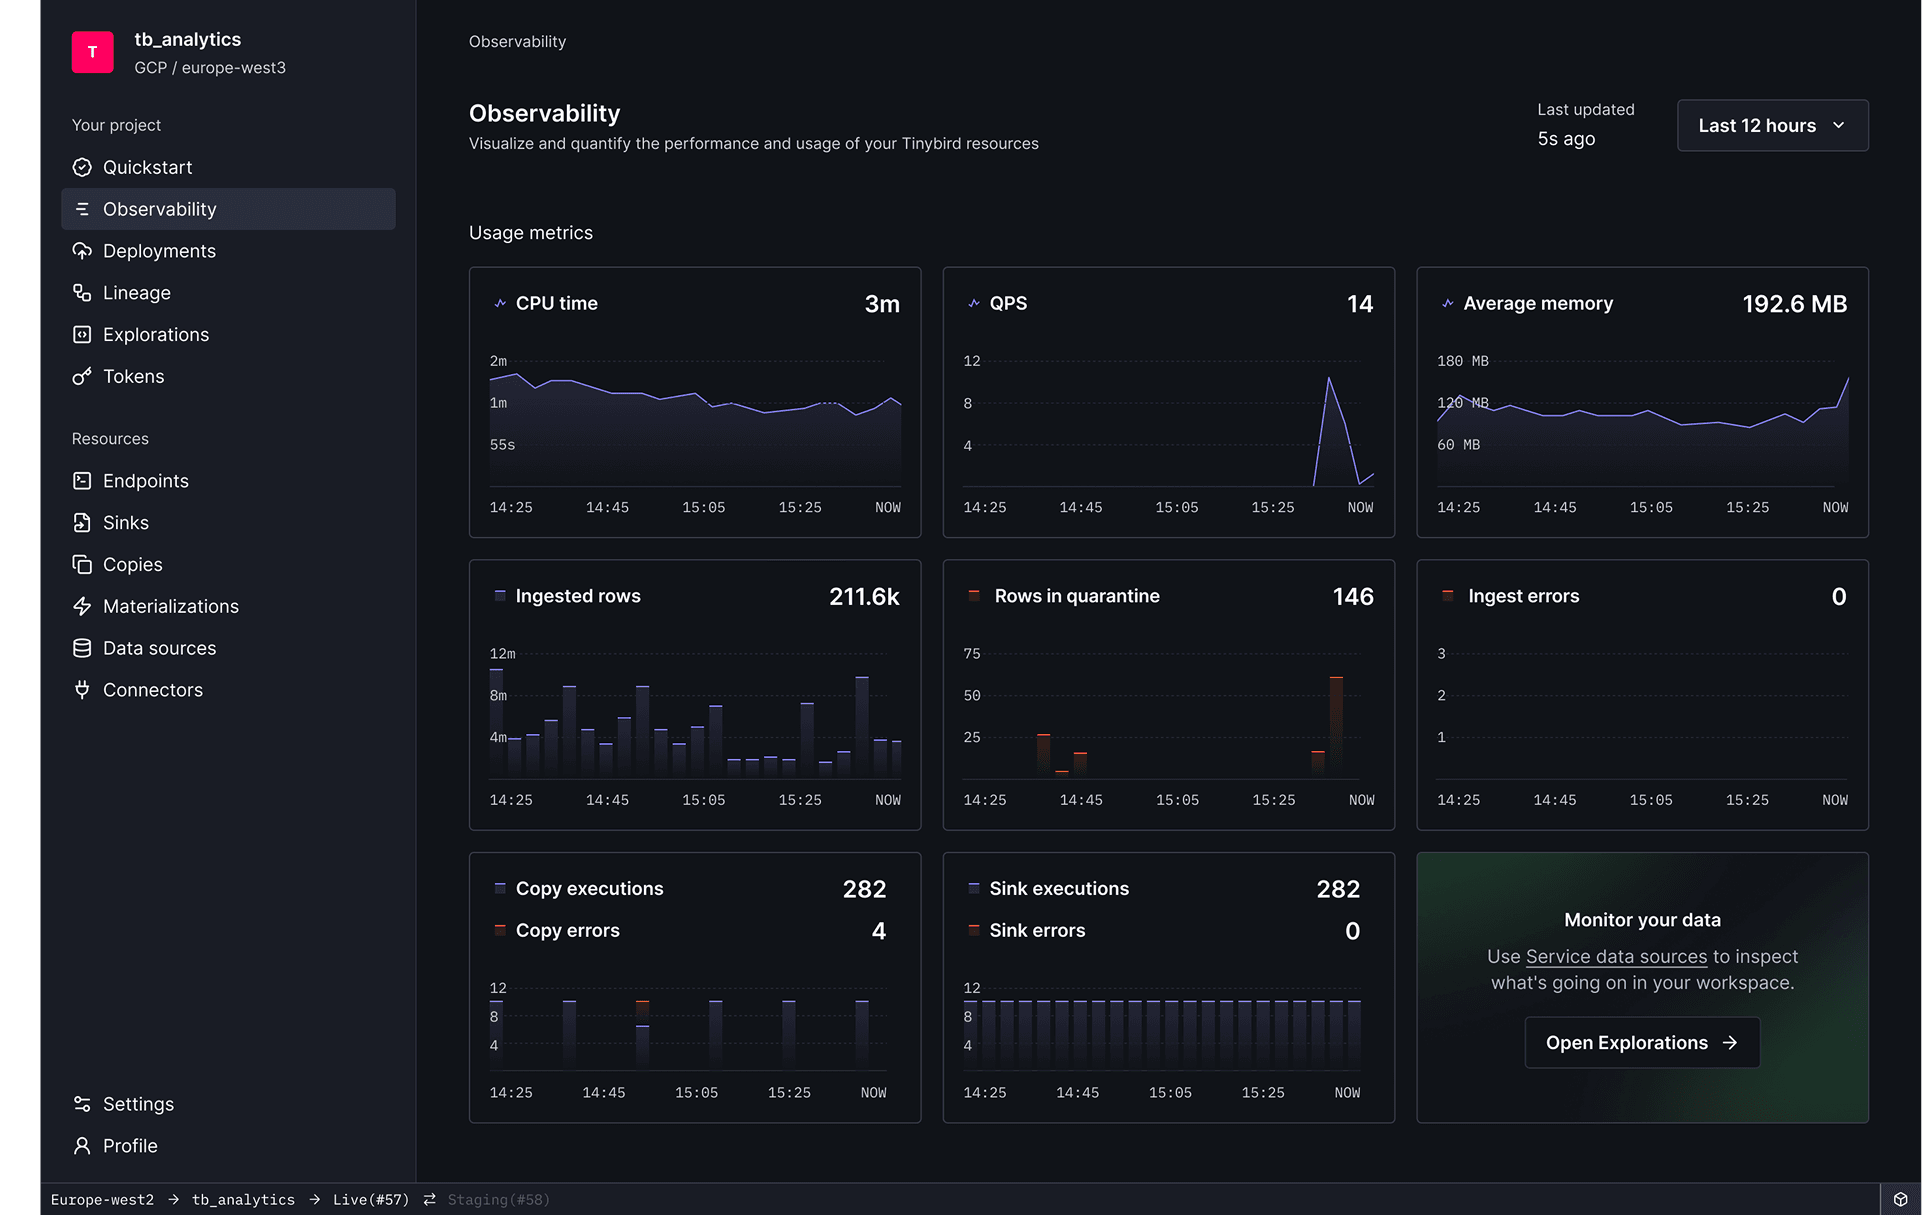Click the Connectors plug icon
The width and height of the screenshot is (1922, 1215).
coord(82,690)
